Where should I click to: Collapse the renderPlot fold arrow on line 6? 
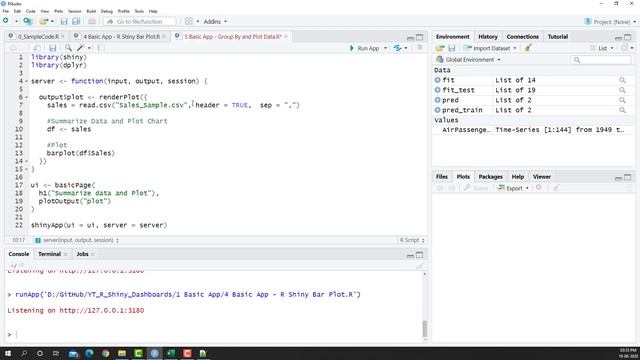click(x=27, y=97)
